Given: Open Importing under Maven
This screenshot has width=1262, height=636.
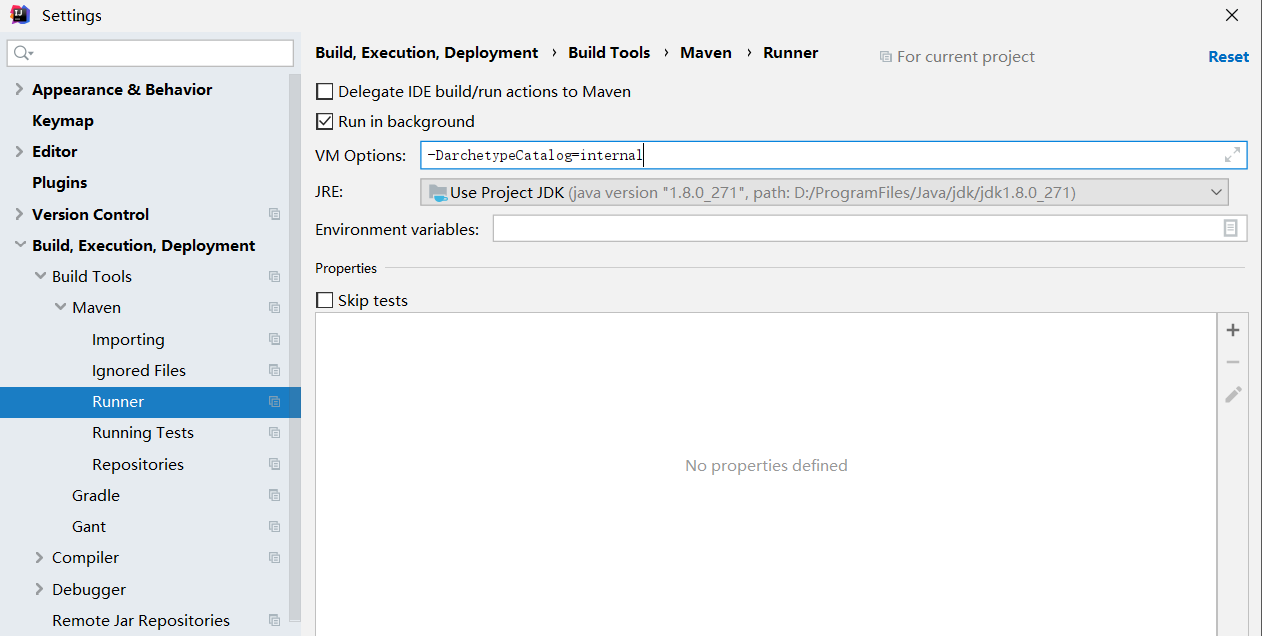Looking at the screenshot, I should click(x=128, y=339).
